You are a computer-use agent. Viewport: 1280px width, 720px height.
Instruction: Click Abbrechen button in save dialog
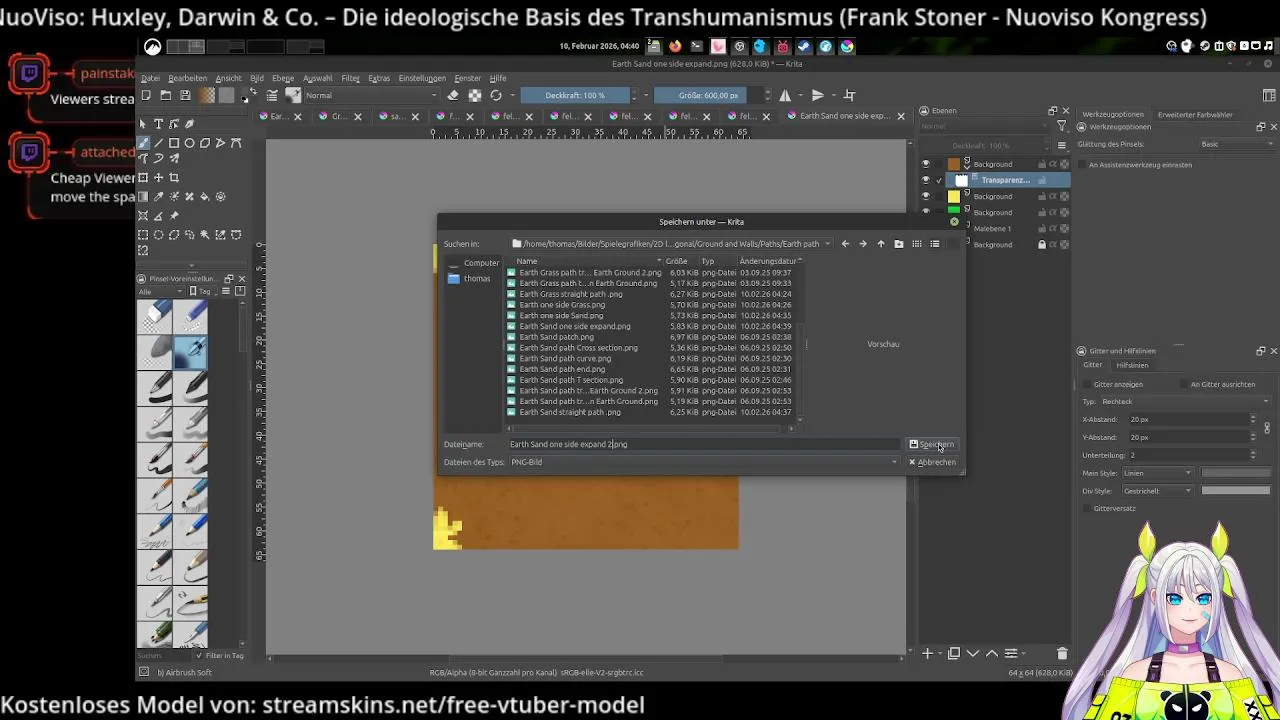click(x=932, y=462)
